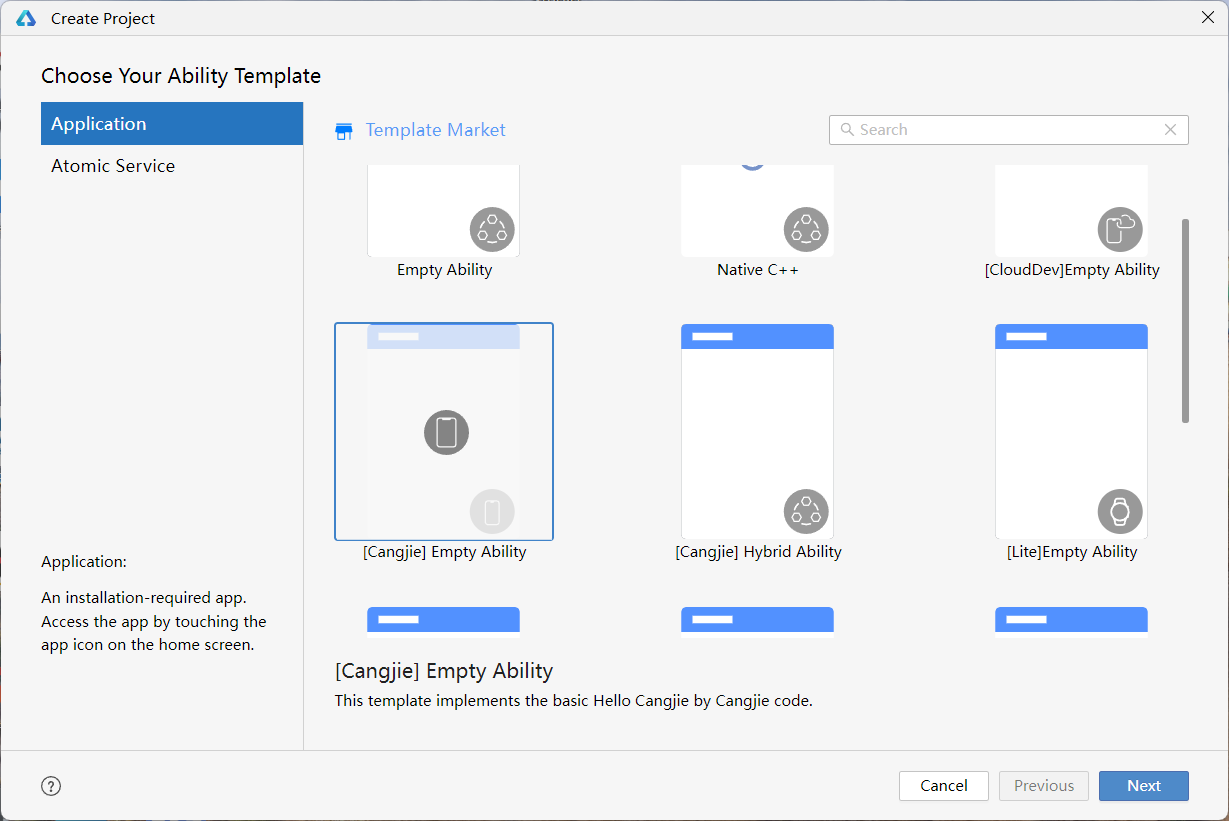The width and height of the screenshot is (1229, 821).
Task: Click the '[Lite]Empty Ability' label
Action: pos(1072,552)
